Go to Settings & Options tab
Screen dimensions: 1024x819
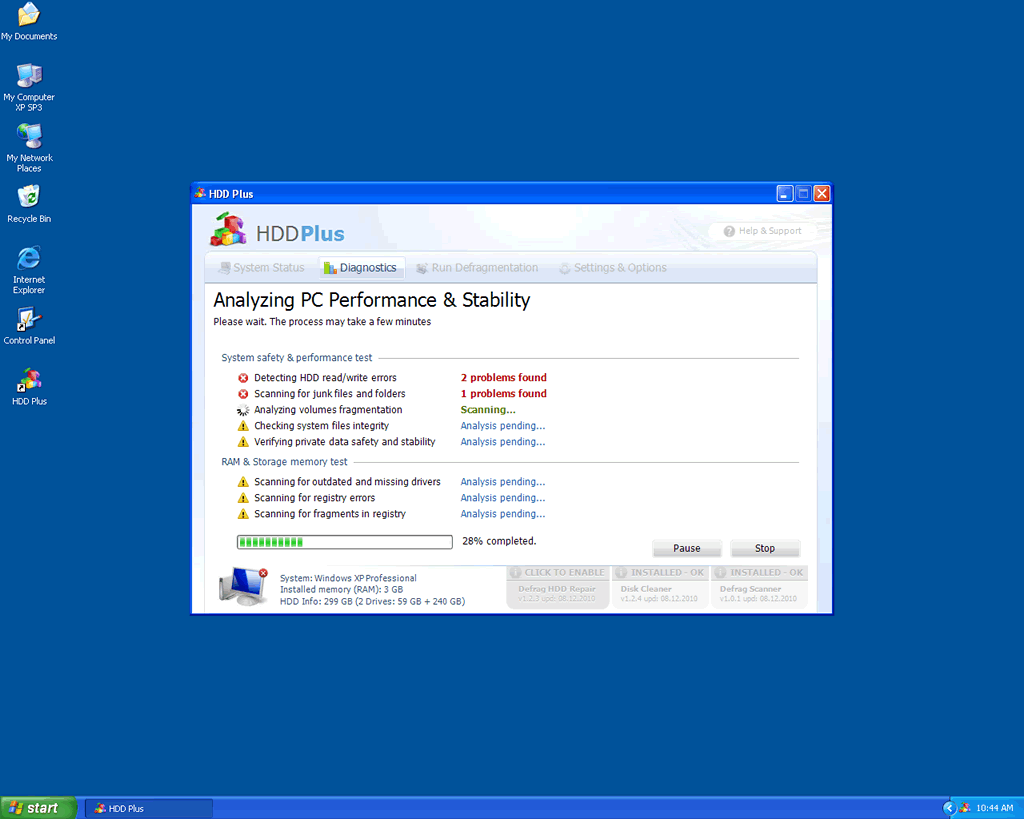612,268
